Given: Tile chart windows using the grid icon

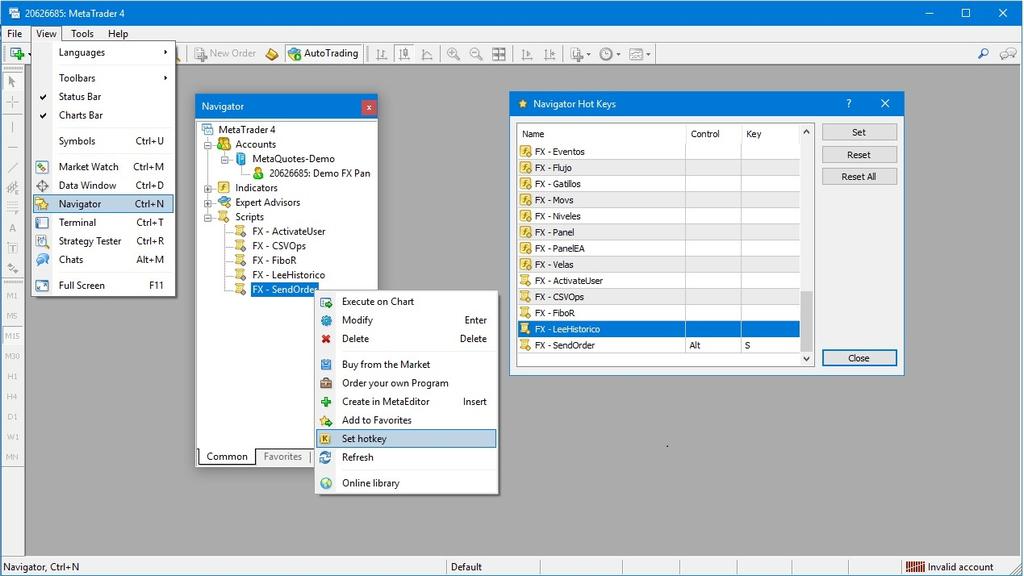Looking at the screenshot, I should (x=499, y=54).
